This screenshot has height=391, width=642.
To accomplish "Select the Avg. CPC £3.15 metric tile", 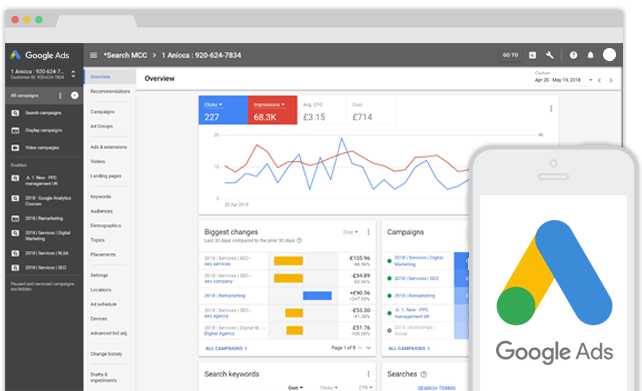I will coord(322,110).
